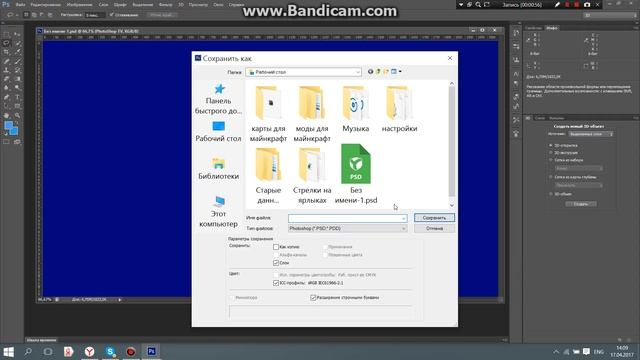Viewport: 640px width, 360px height.
Task: Click the Сохранить button
Action: tap(434, 218)
